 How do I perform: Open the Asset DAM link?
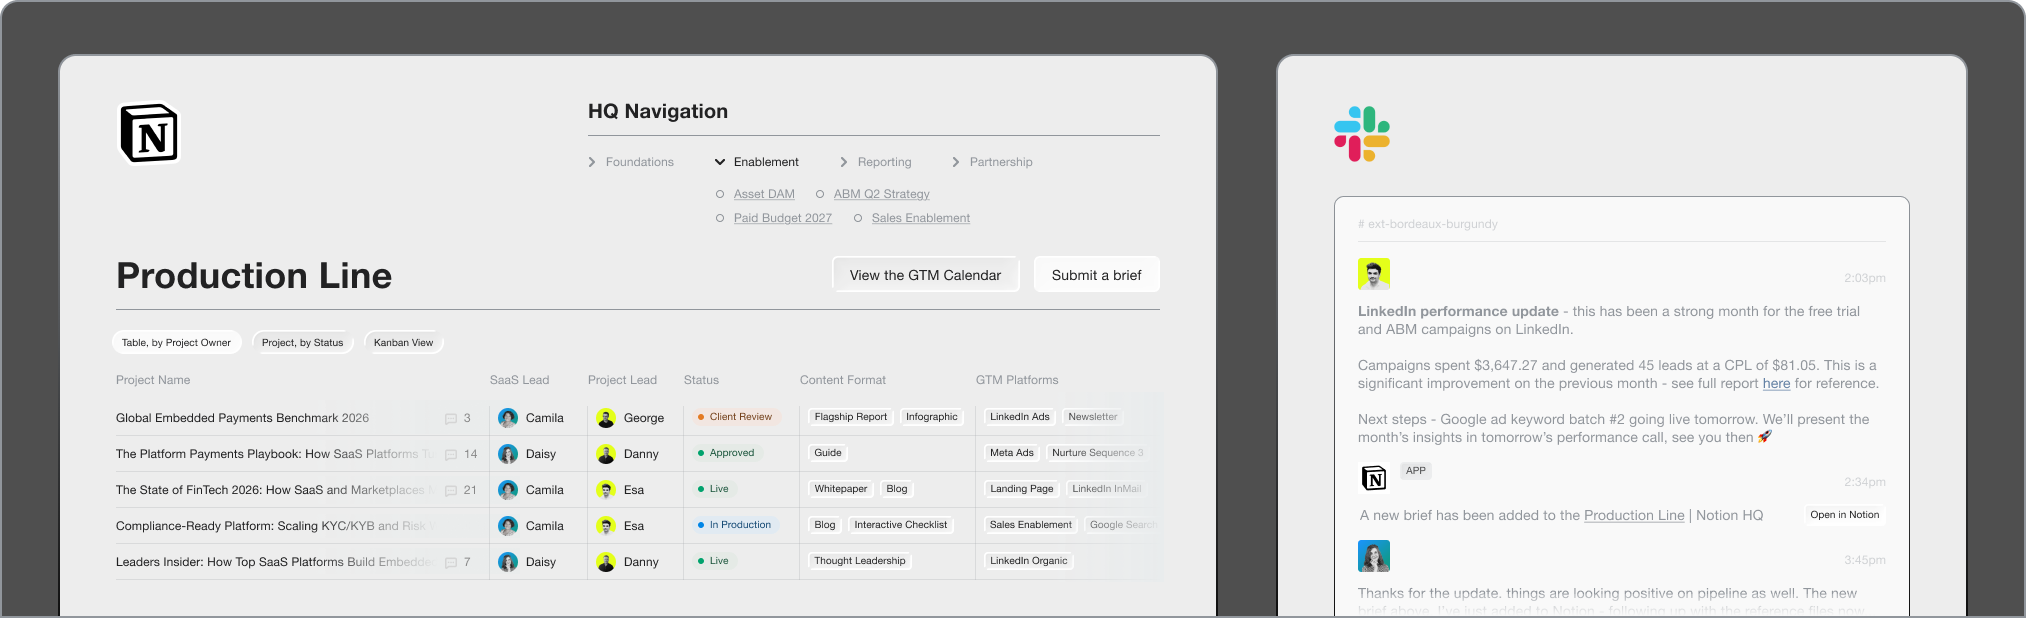(x=764, y=194)
